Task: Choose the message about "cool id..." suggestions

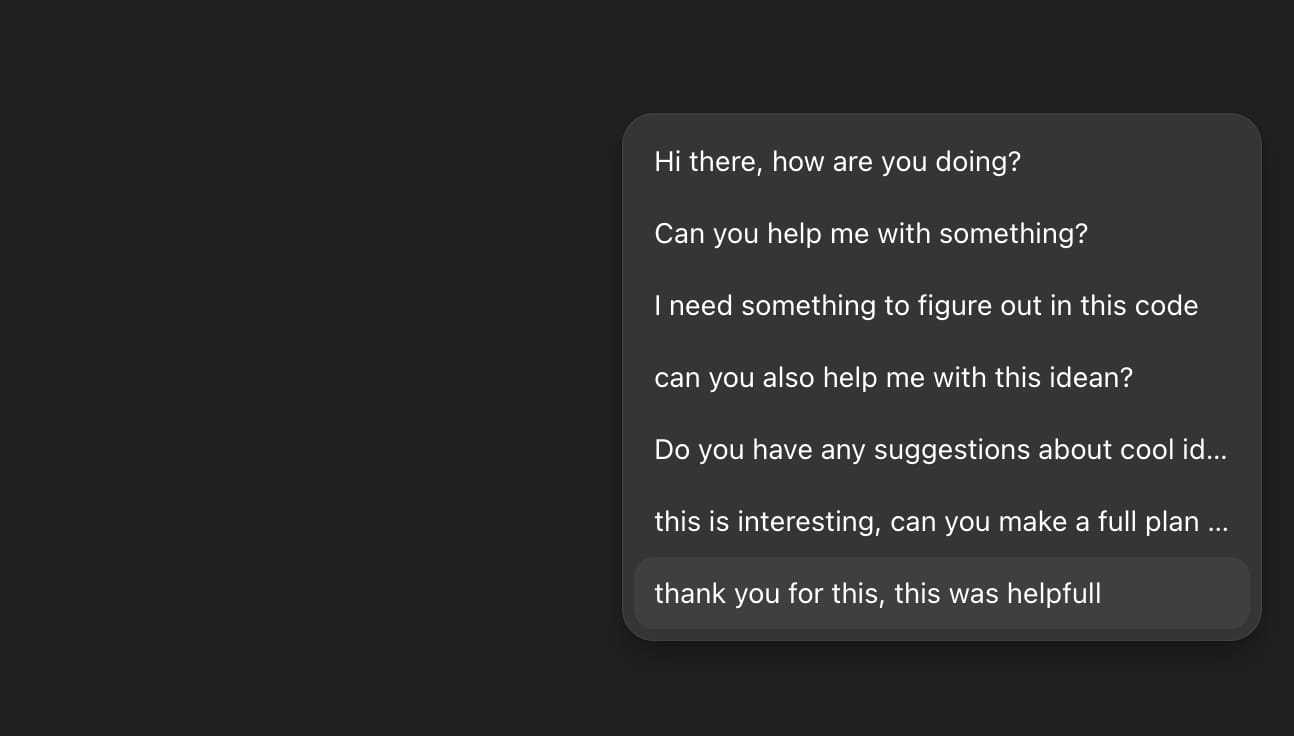Action: [x=940, y=449]
